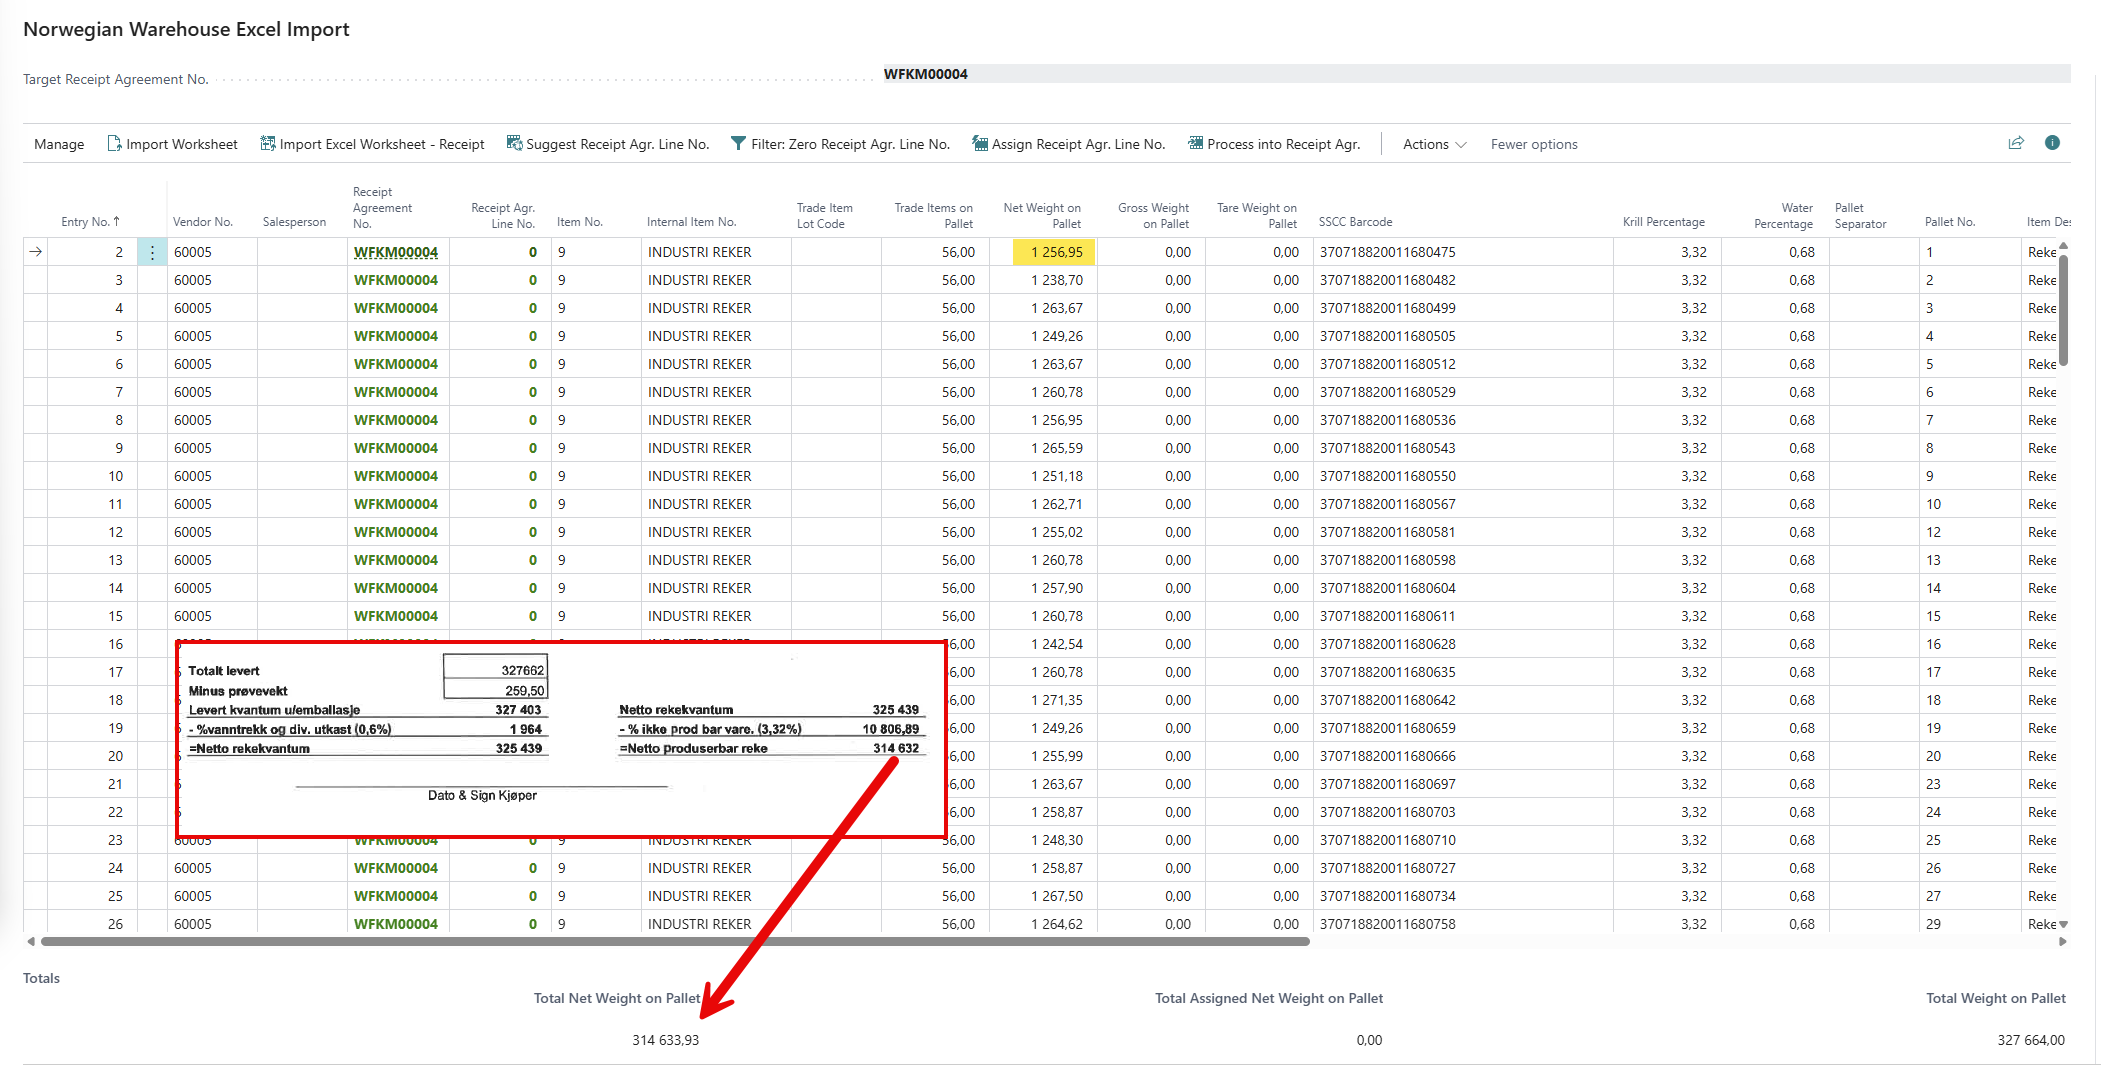Click the SSCC Barcode column header
Image resolution: width=2101 pixels, height=1082 pixels.
point(1355,222)
